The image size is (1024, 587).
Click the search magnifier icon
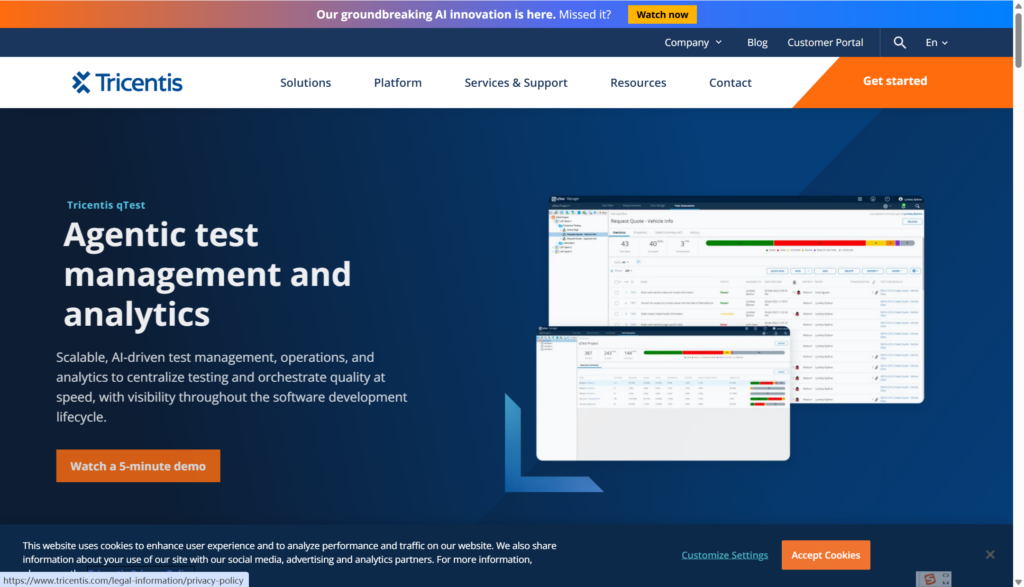coord(899,42)
